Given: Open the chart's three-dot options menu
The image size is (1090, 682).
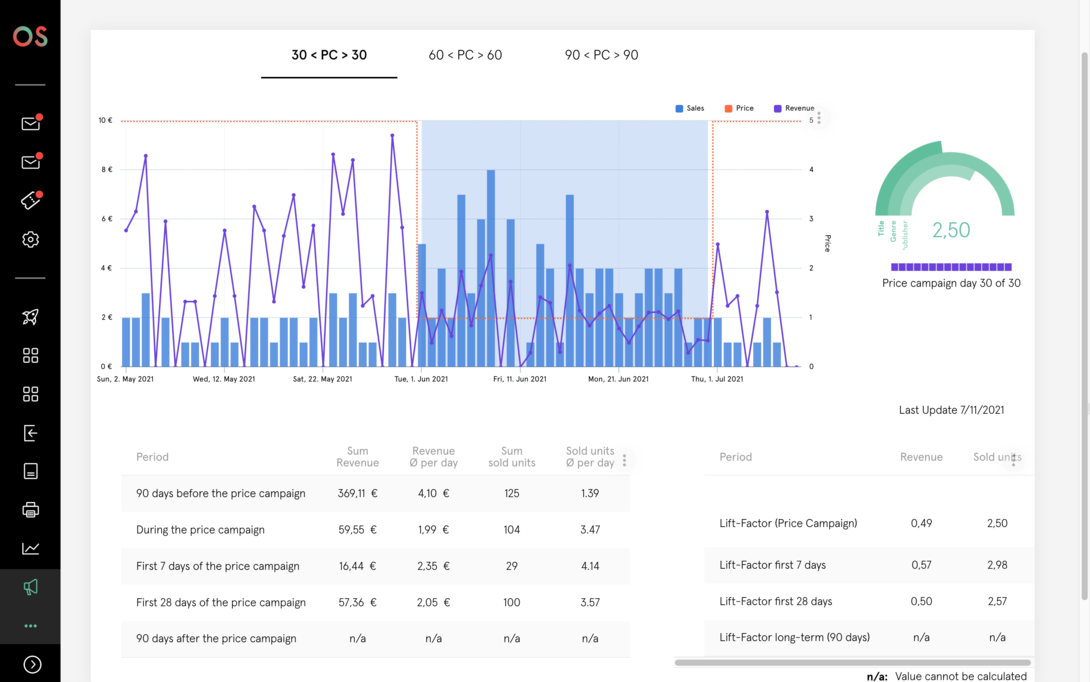Looking at the screenshot, I should (819, 118).
